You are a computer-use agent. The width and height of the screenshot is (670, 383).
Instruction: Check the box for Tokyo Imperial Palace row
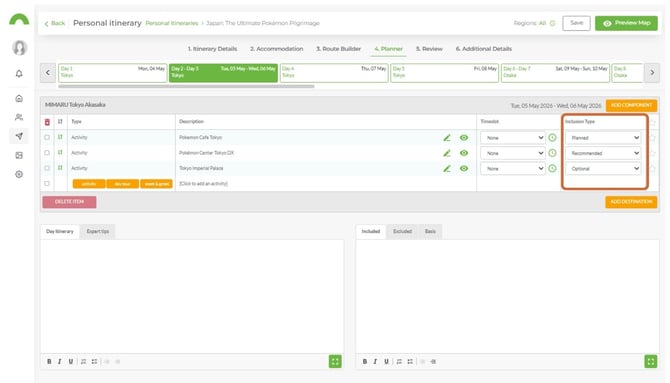click(47, 168)
